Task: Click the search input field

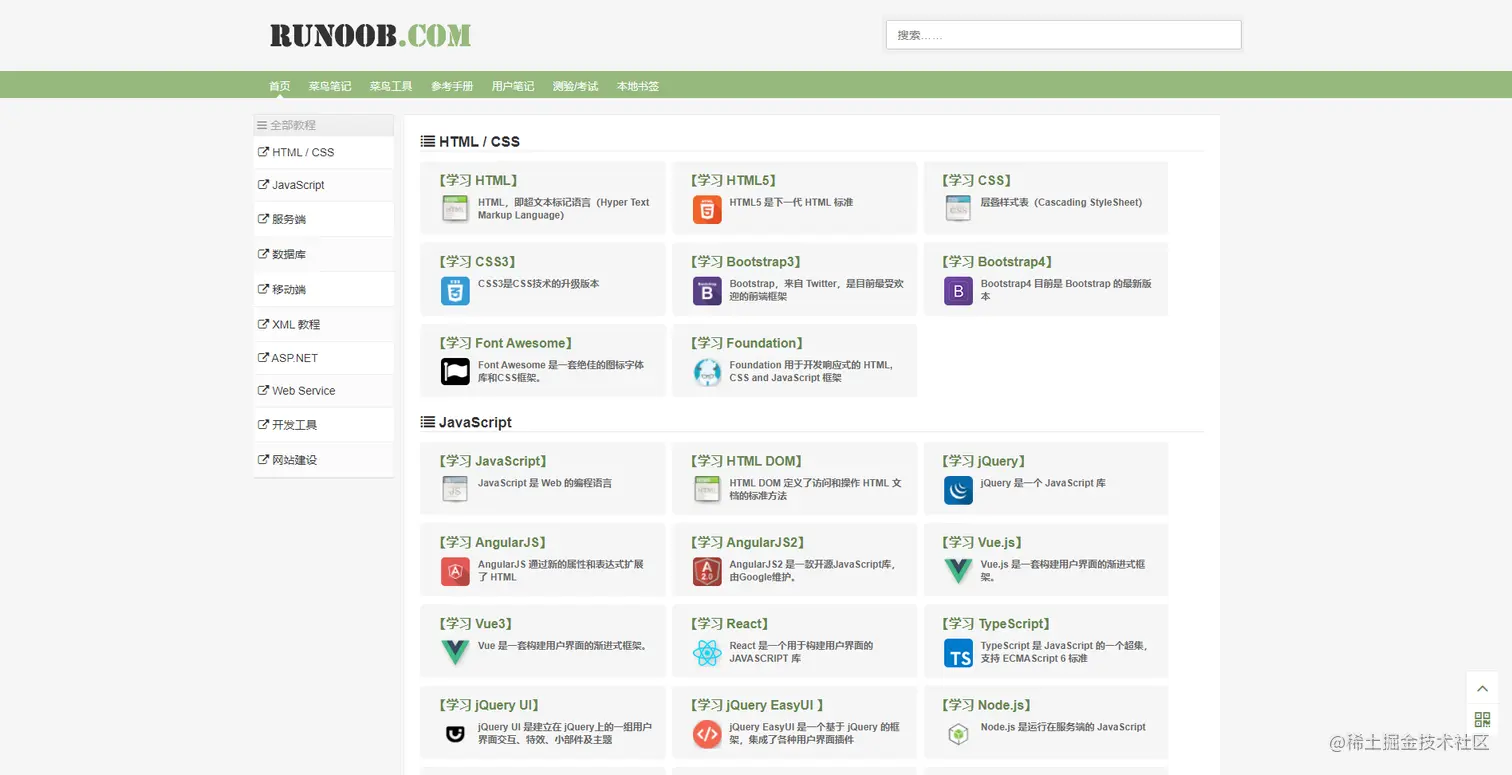Action: (1063, 35)
